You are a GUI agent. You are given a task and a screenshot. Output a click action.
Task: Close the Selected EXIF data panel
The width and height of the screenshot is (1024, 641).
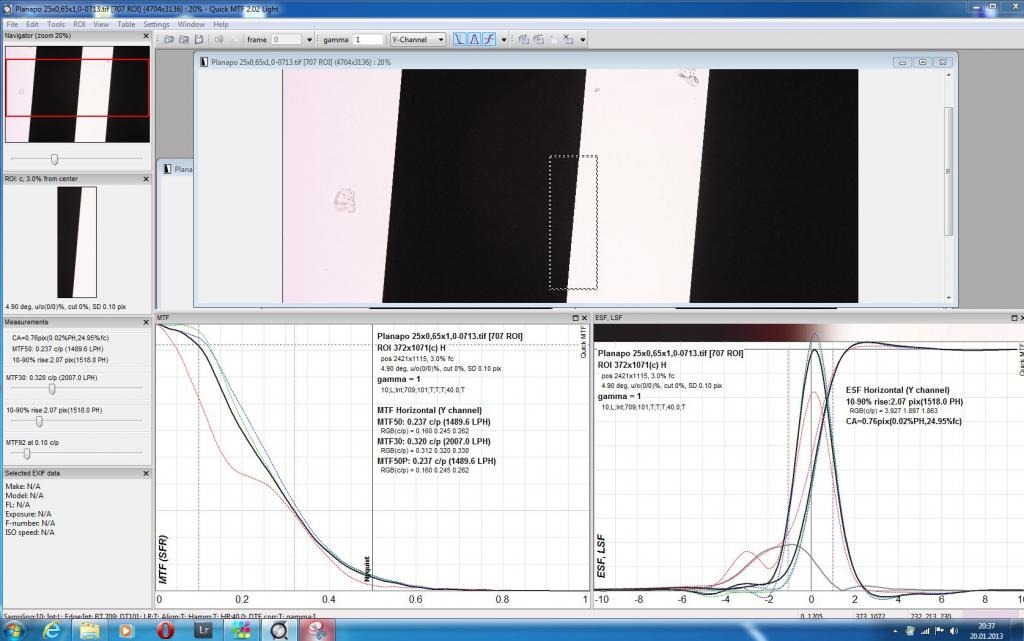(146, 473)
